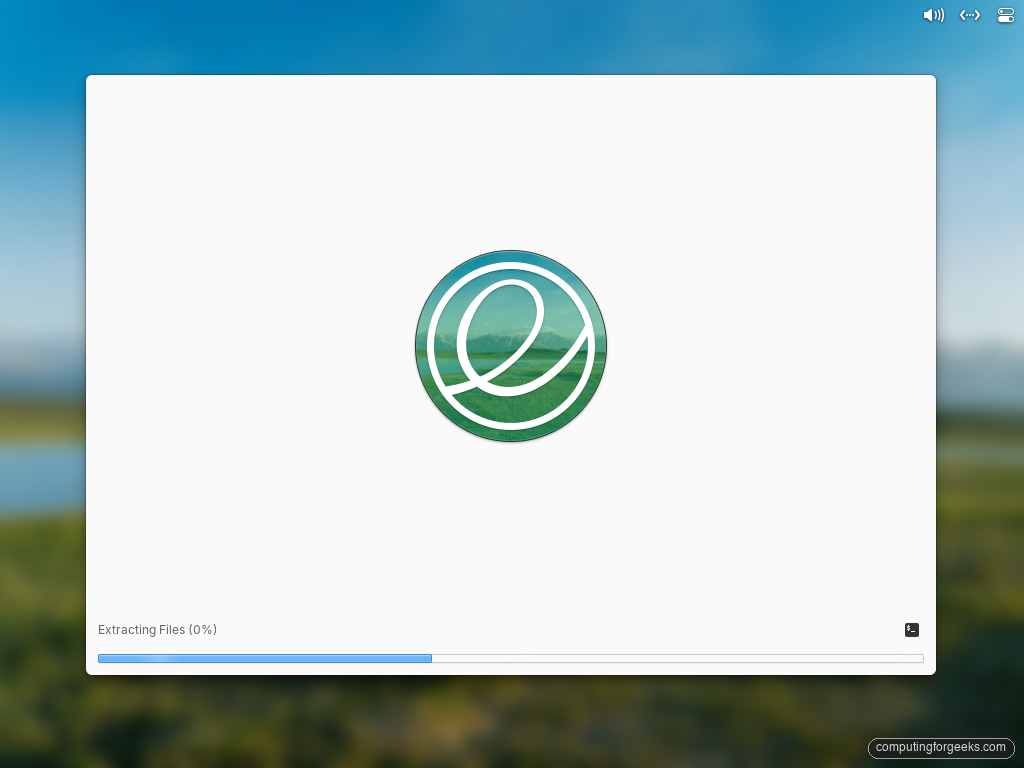Viewport: 1024px width, 768px height.
Task: Click the "Extracting Files (0%)" status text
Action: coord(157,630)
